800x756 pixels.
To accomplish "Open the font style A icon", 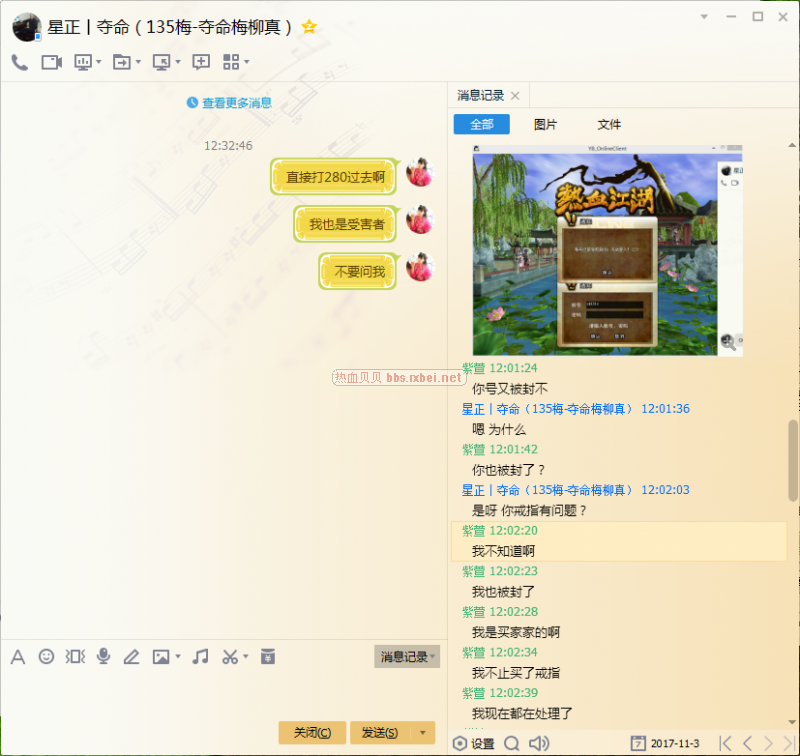I will (17, 657).
